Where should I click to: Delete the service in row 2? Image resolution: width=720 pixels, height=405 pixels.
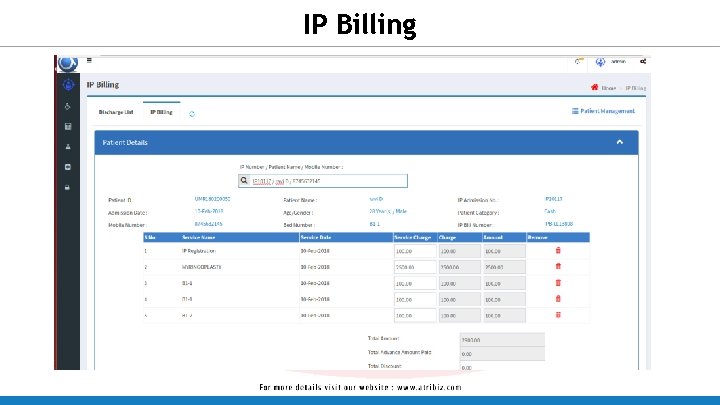pyautogui.click(x=558, y=266)
